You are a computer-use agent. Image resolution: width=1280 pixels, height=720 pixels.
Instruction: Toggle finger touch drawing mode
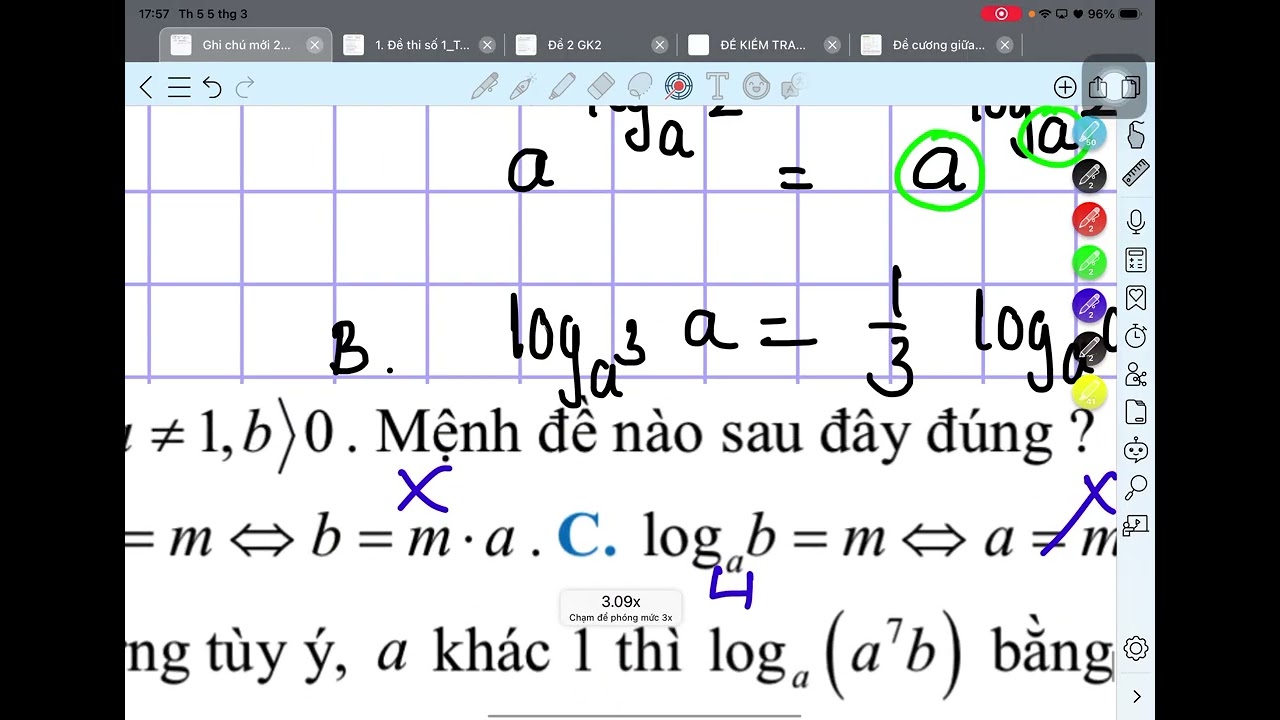1136,135
